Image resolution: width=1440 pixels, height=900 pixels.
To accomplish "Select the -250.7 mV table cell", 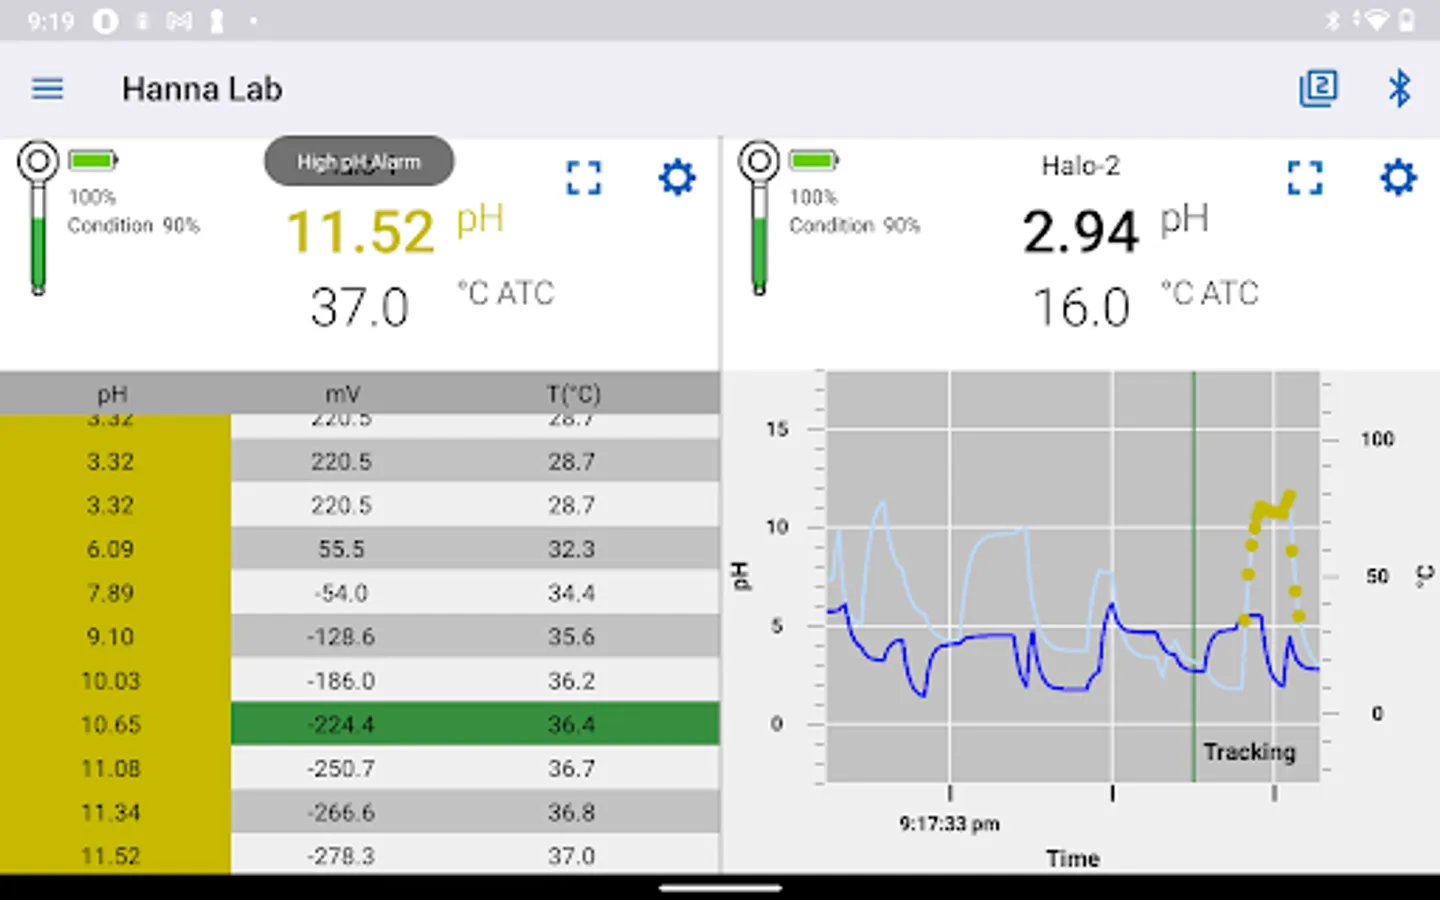I will pyautogui.click(x=341, y=768).
